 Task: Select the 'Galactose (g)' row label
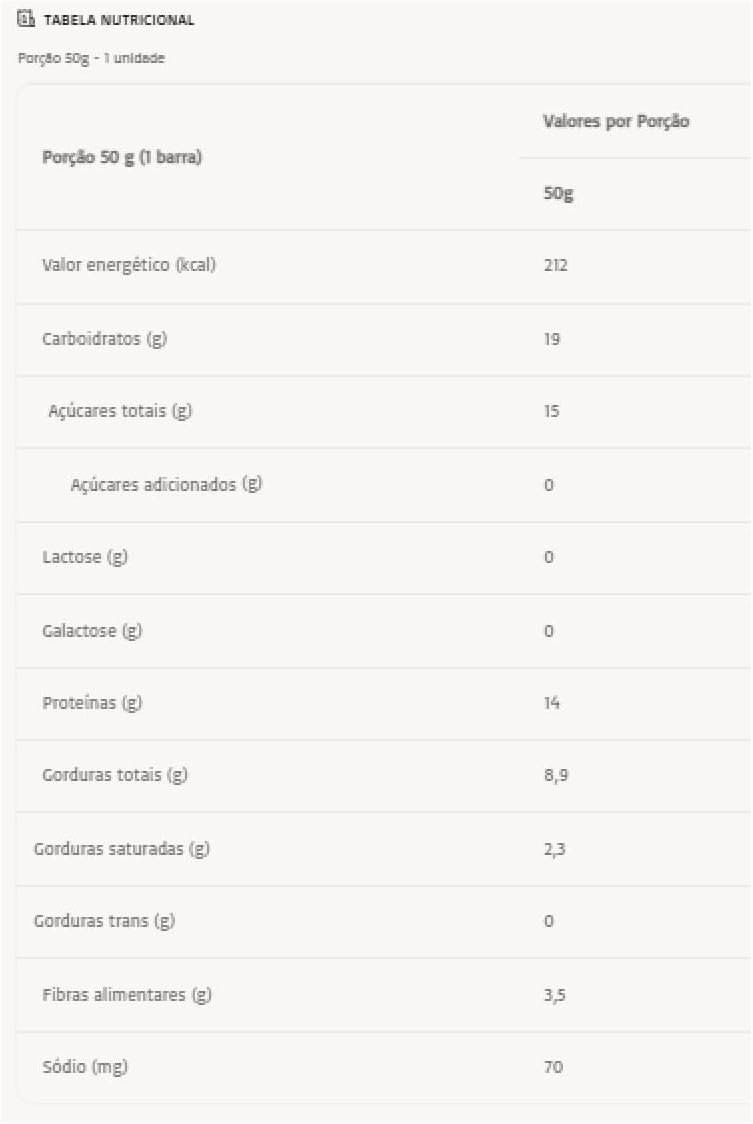pyautogui.click(x=92, y=631)
